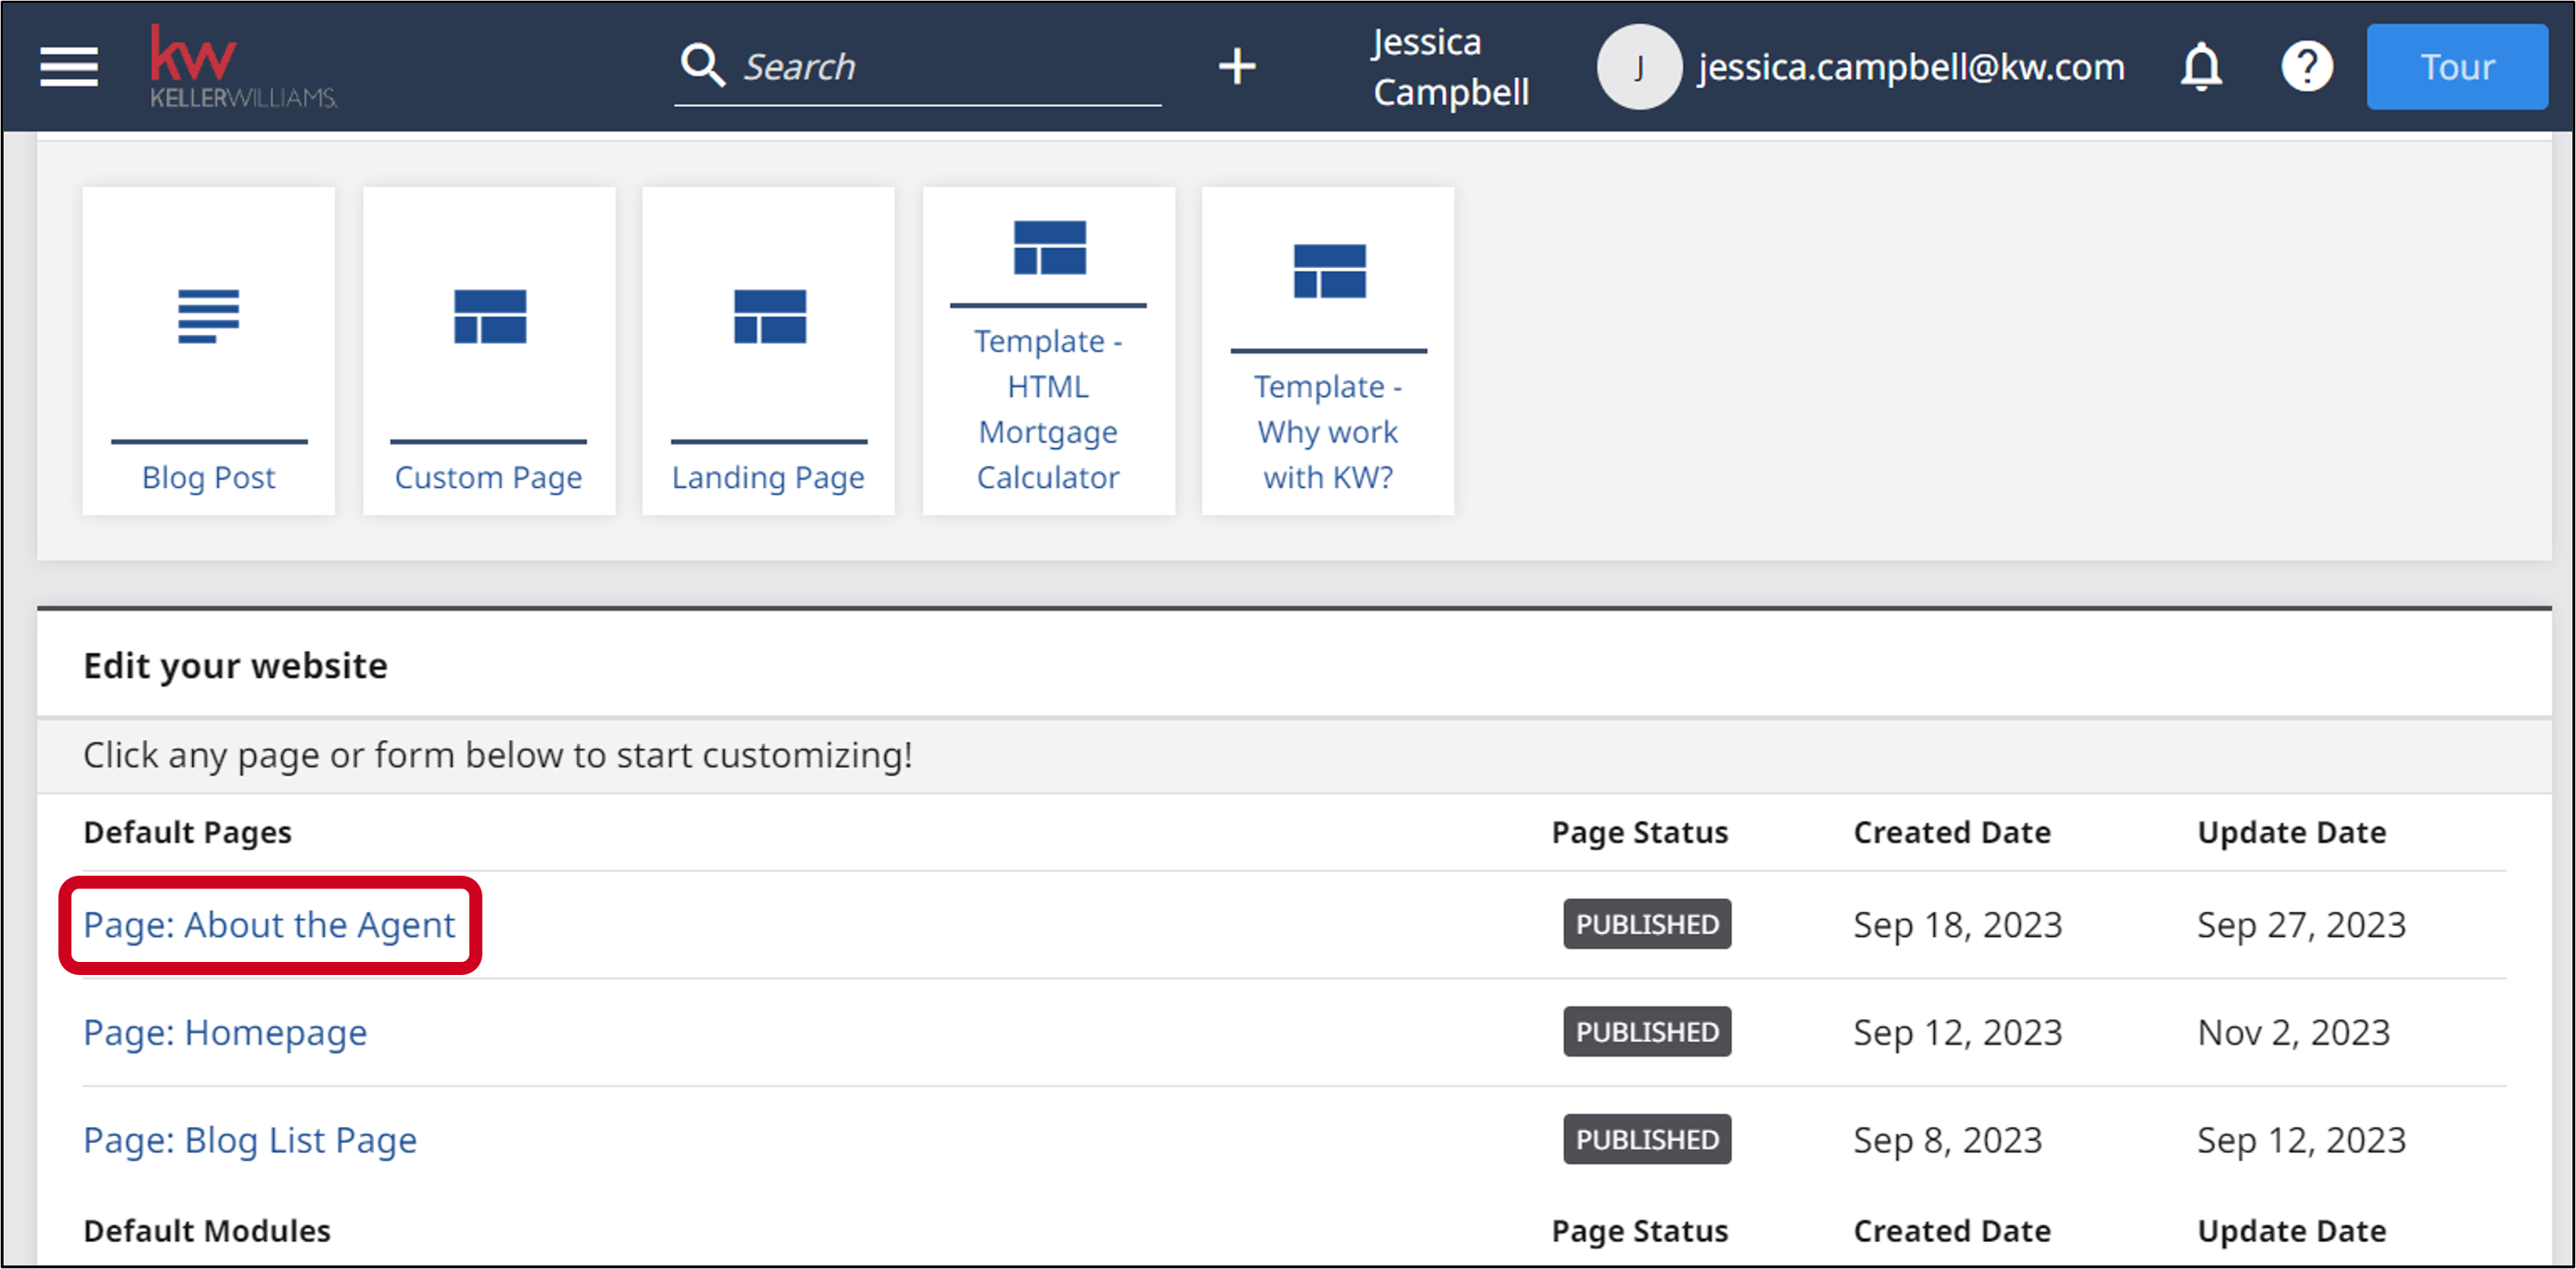Click the Why work with KW template icon
Screen dimensions: 2576x1269
tap(1329, 271)
